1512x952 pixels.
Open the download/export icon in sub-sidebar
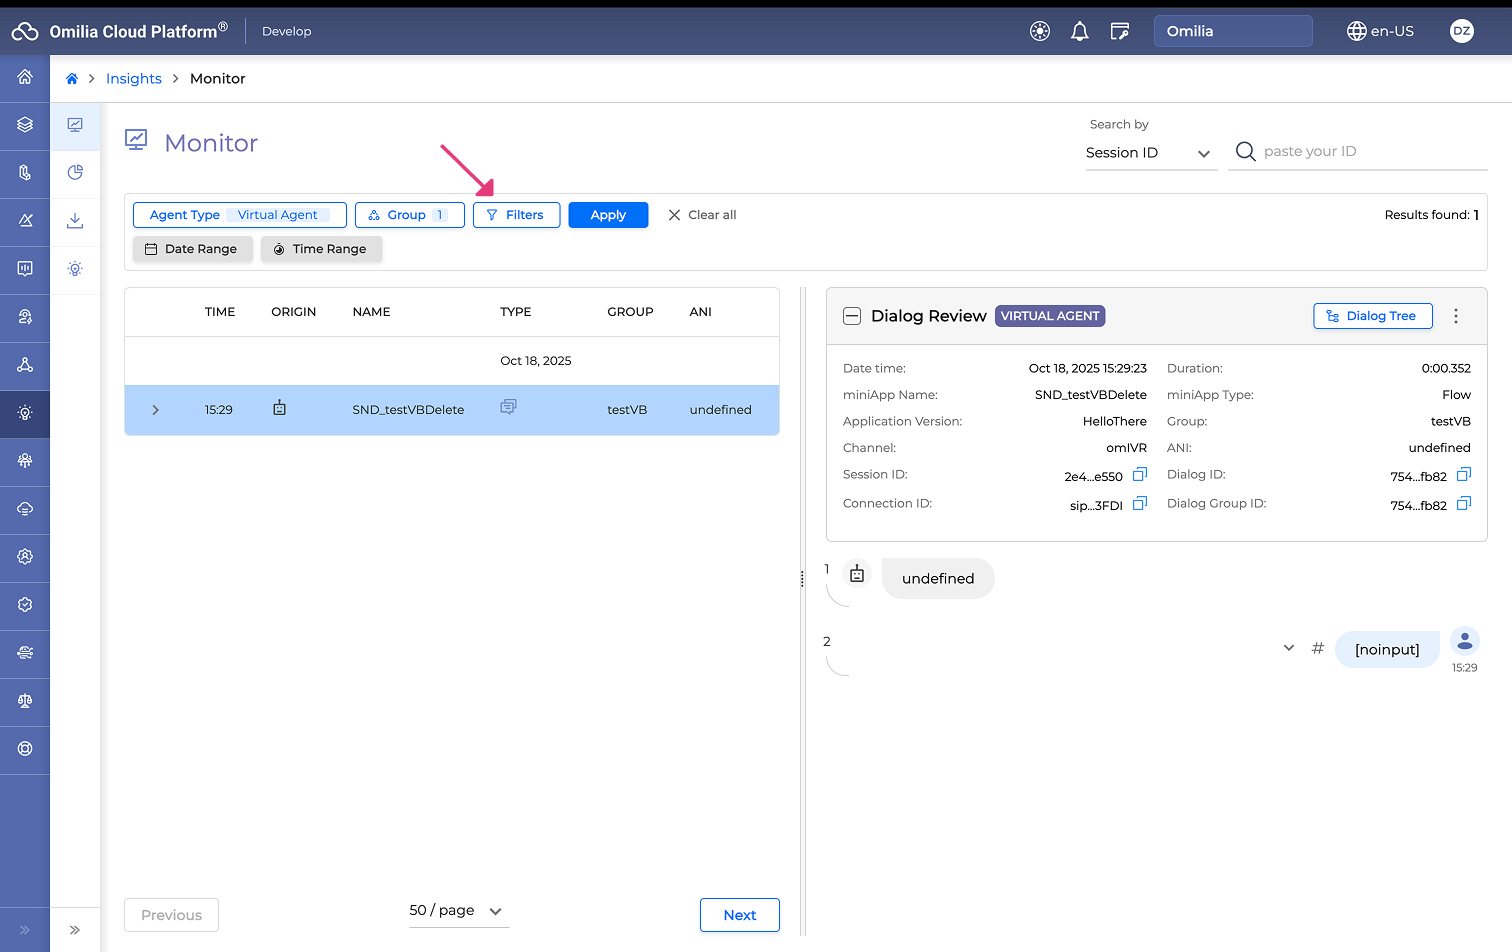click(75, 221)
